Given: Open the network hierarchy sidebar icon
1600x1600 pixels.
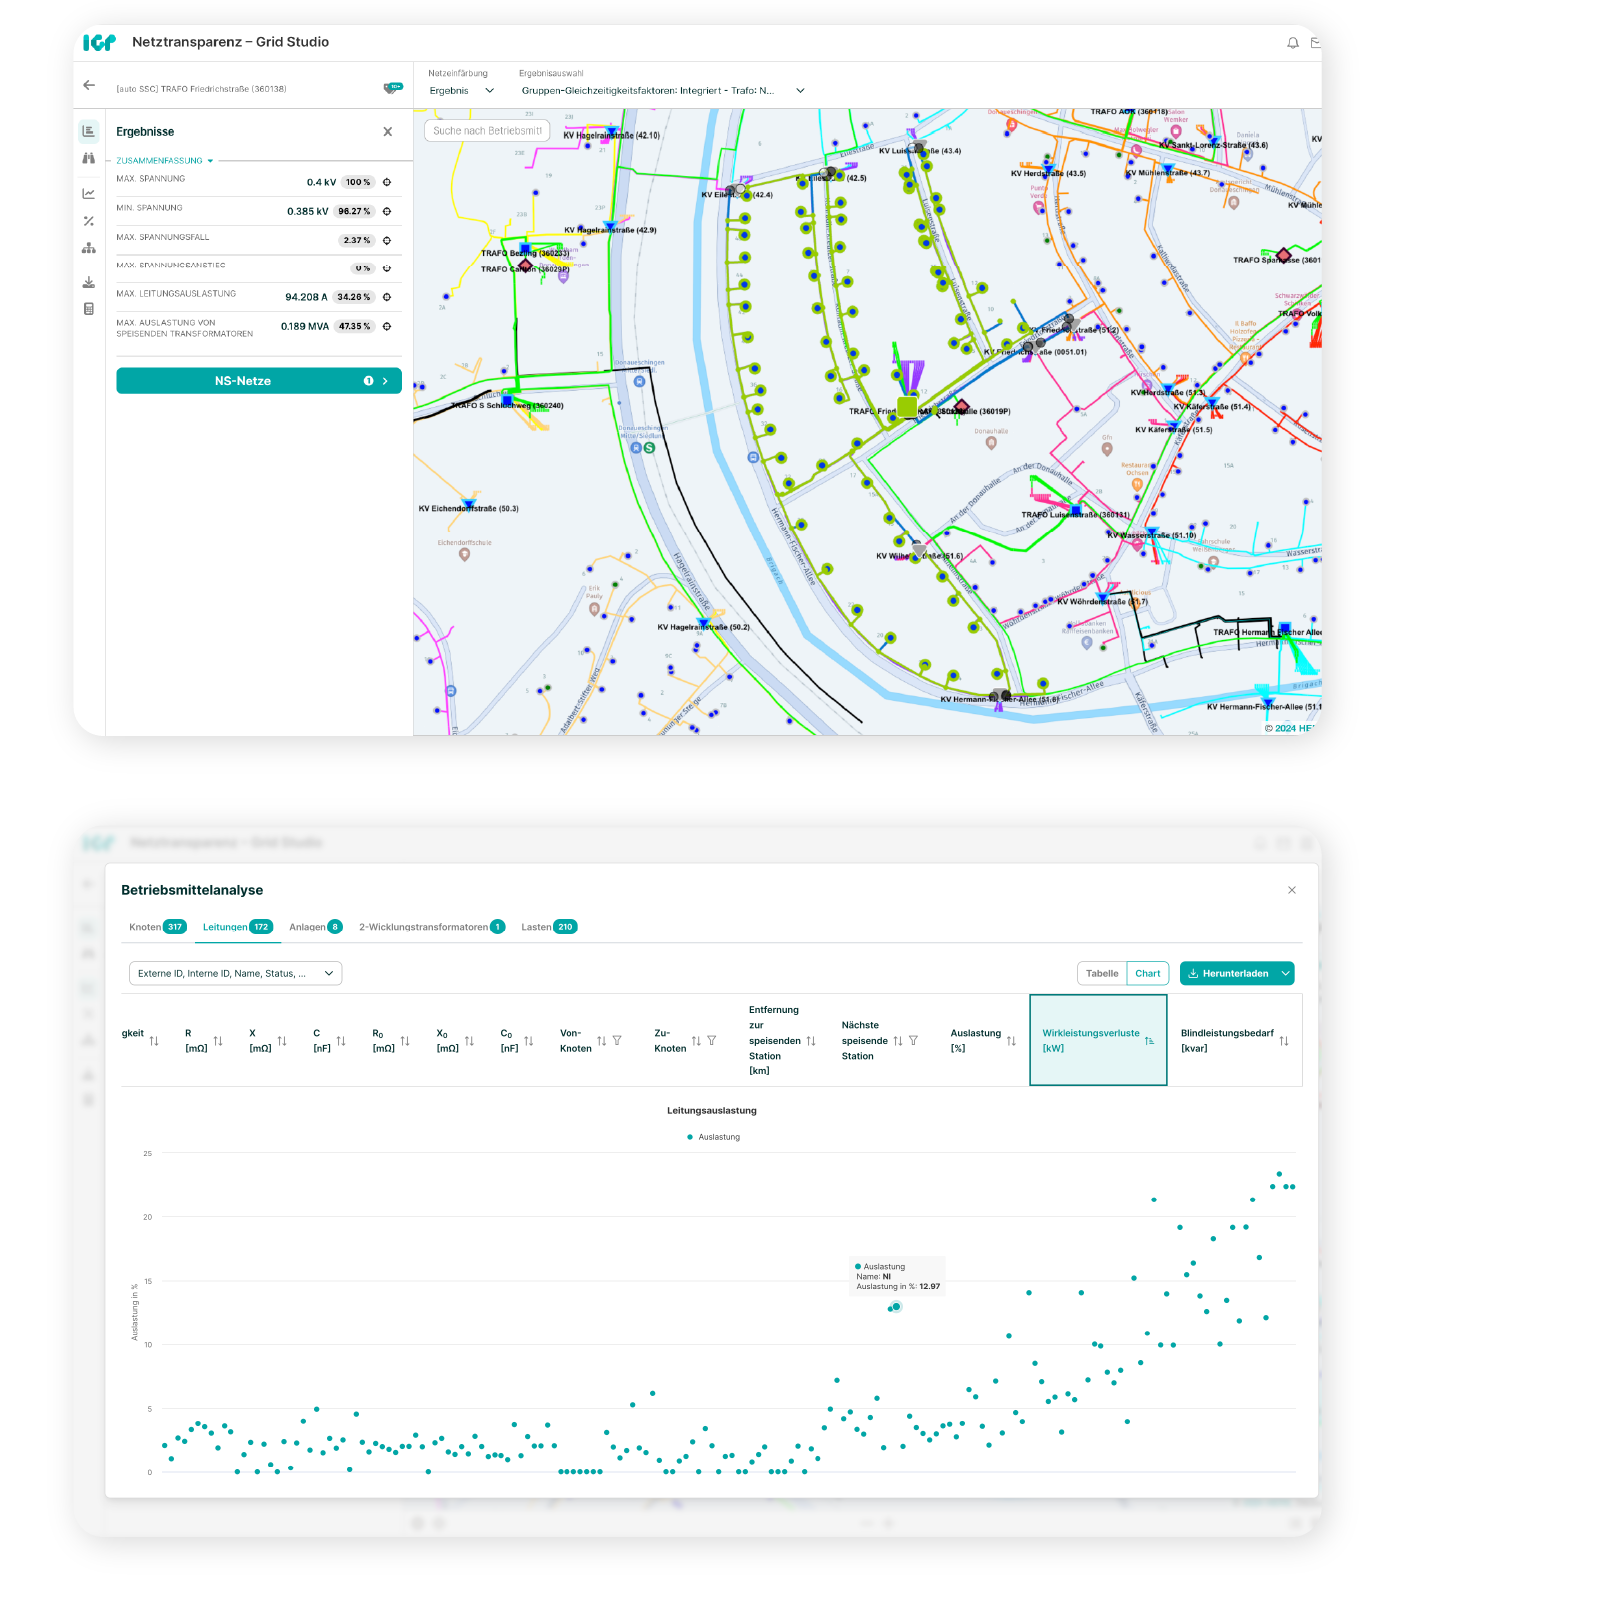Looking at the screenshot, I should pyautogui.click(x=89, y=248).
